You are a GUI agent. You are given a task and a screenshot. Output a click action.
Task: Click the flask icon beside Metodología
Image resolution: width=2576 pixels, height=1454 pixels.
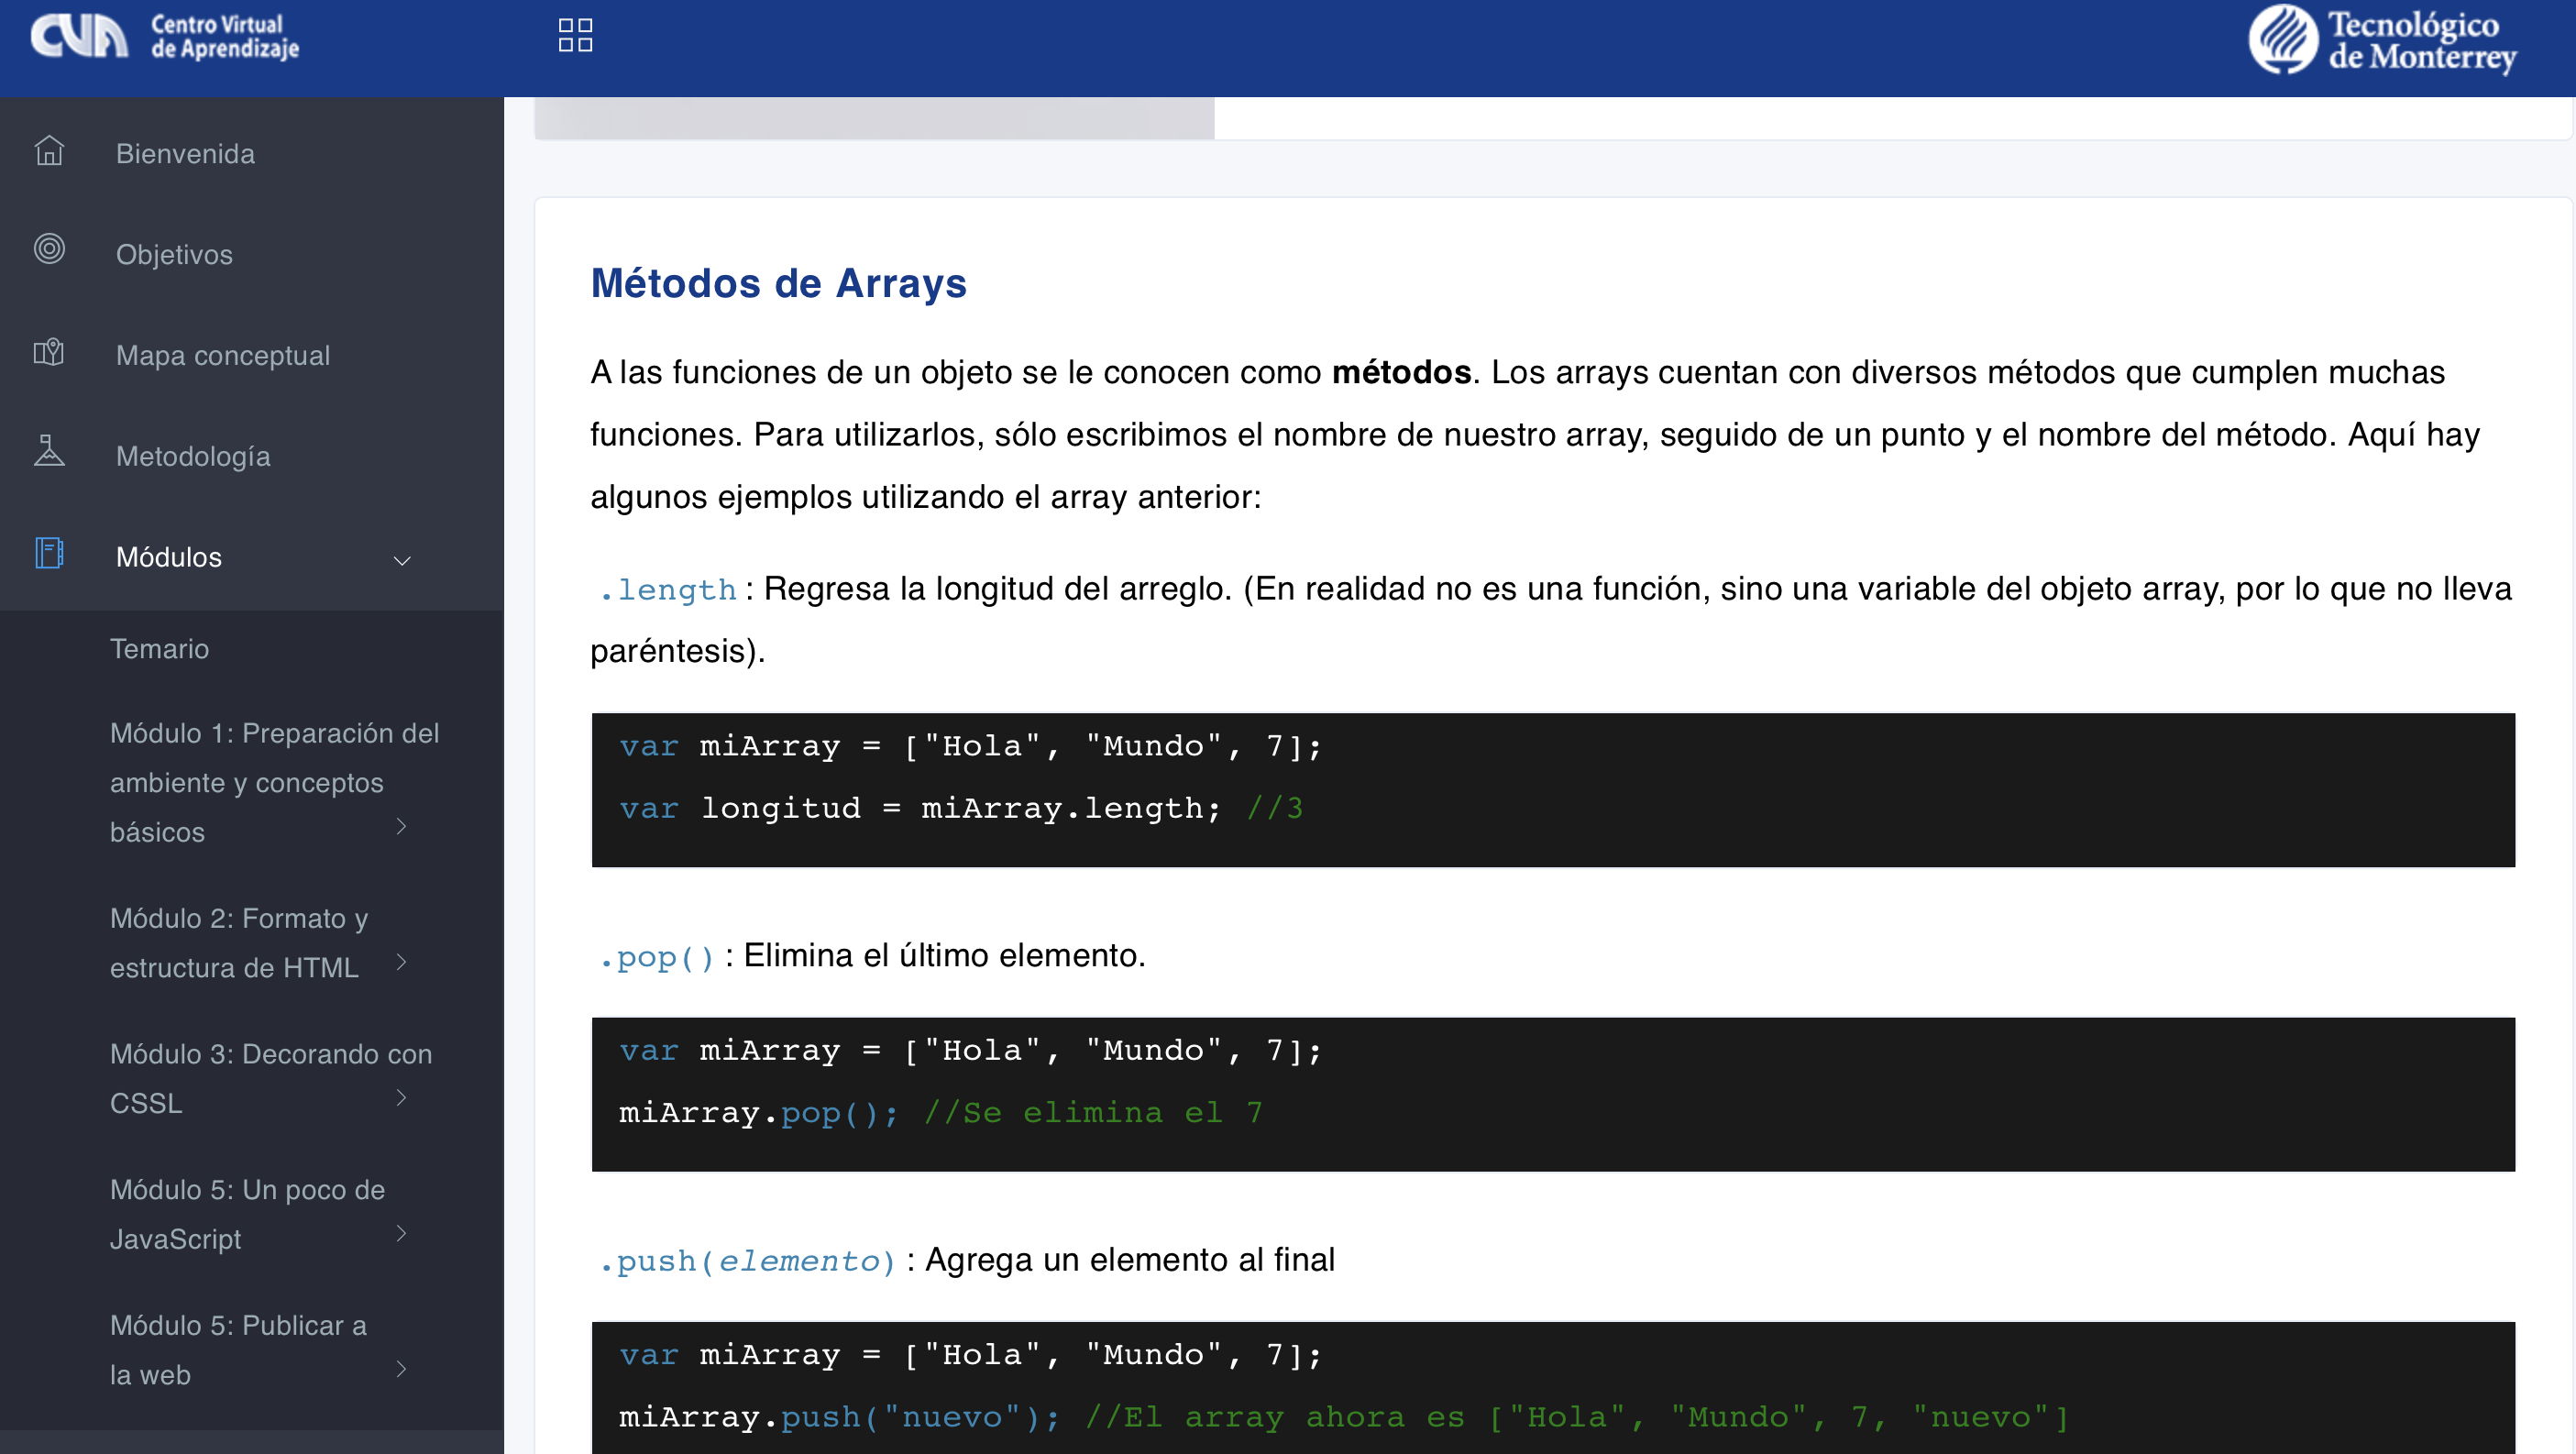(x=49, y=451)
